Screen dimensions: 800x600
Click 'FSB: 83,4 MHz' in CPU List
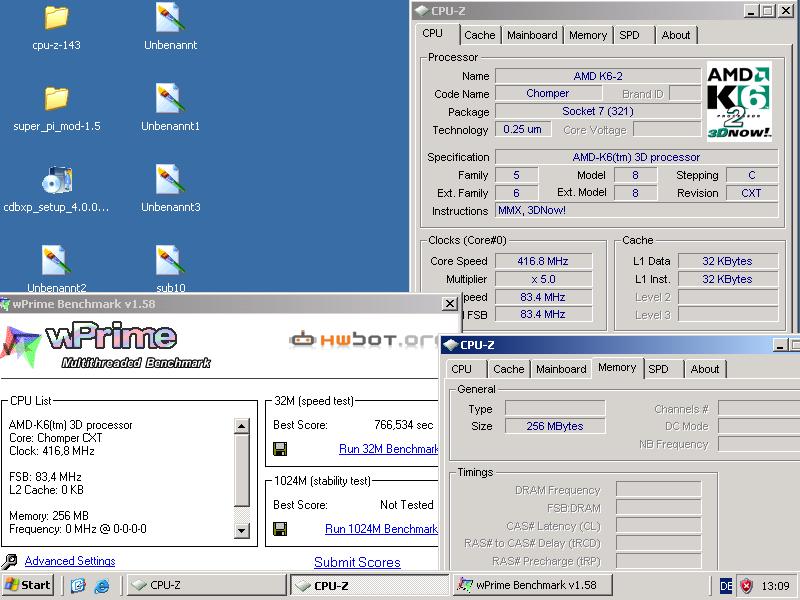click(x=45, y=477)
